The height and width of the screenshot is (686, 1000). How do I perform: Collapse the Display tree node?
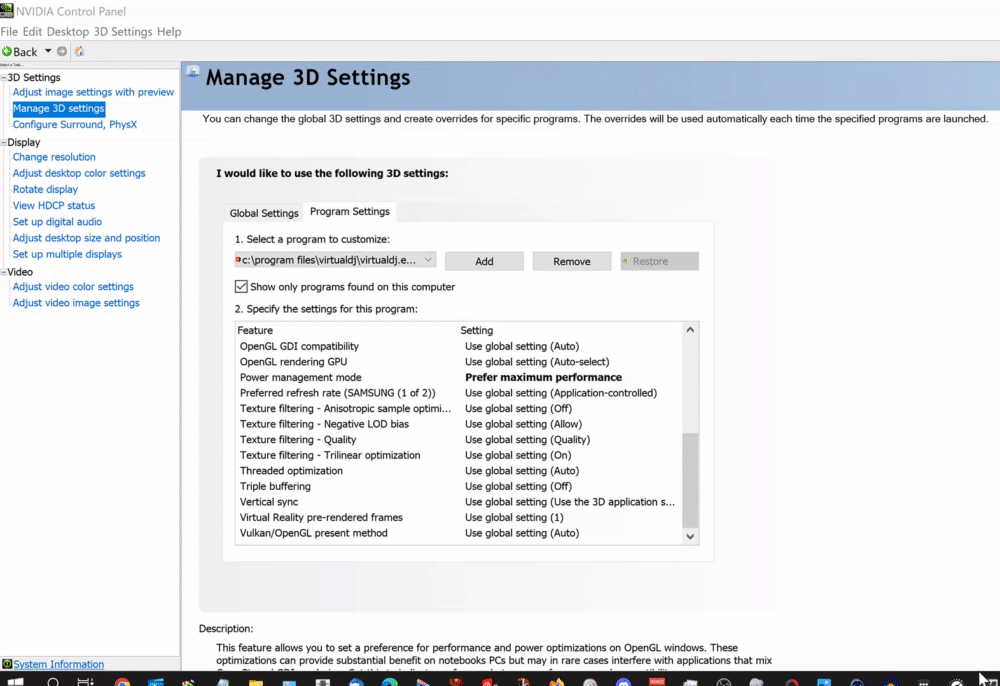[3, 142]
